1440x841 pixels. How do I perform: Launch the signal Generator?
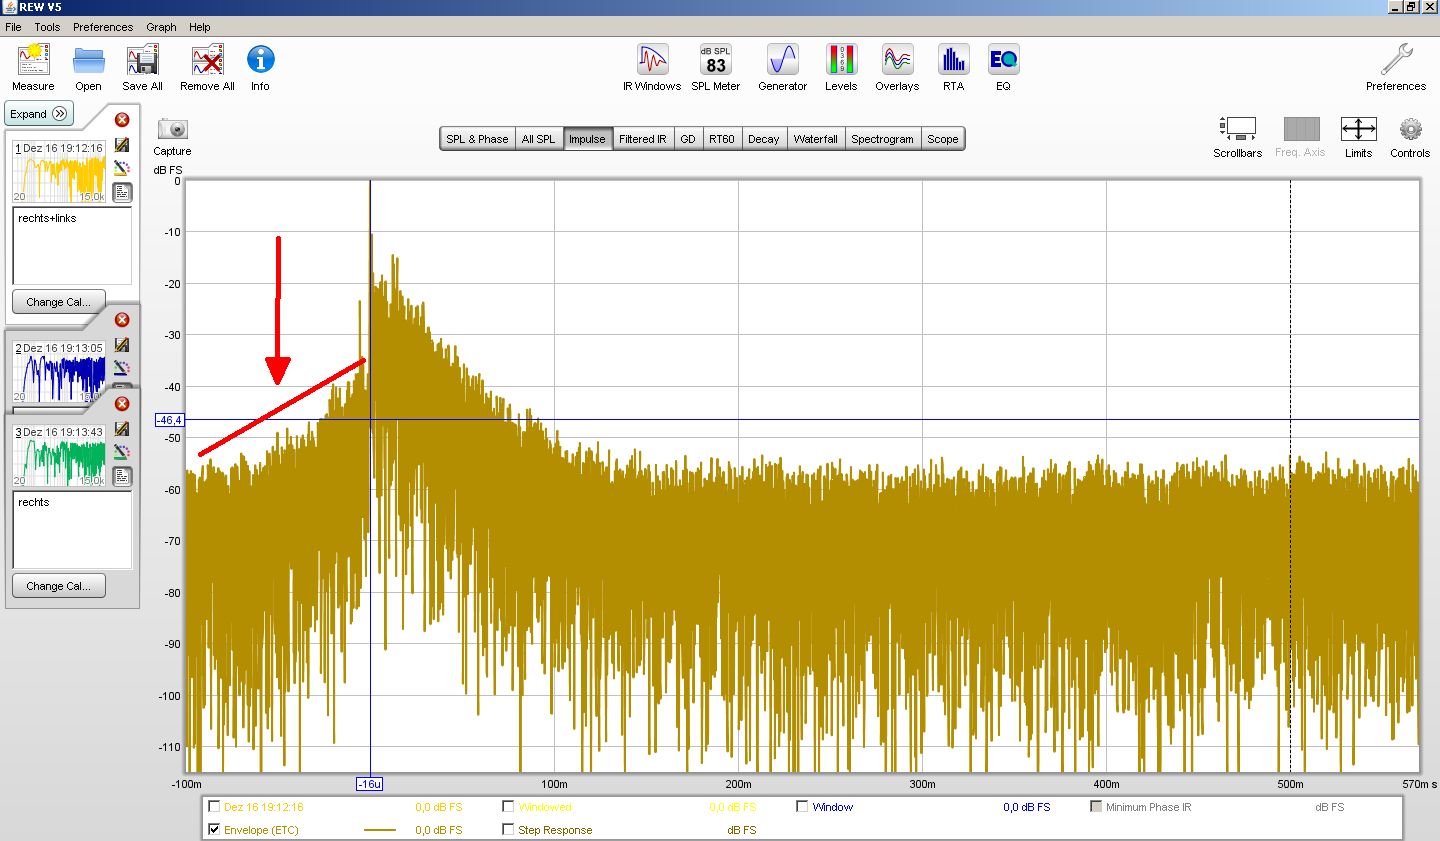tap(782, 60)
